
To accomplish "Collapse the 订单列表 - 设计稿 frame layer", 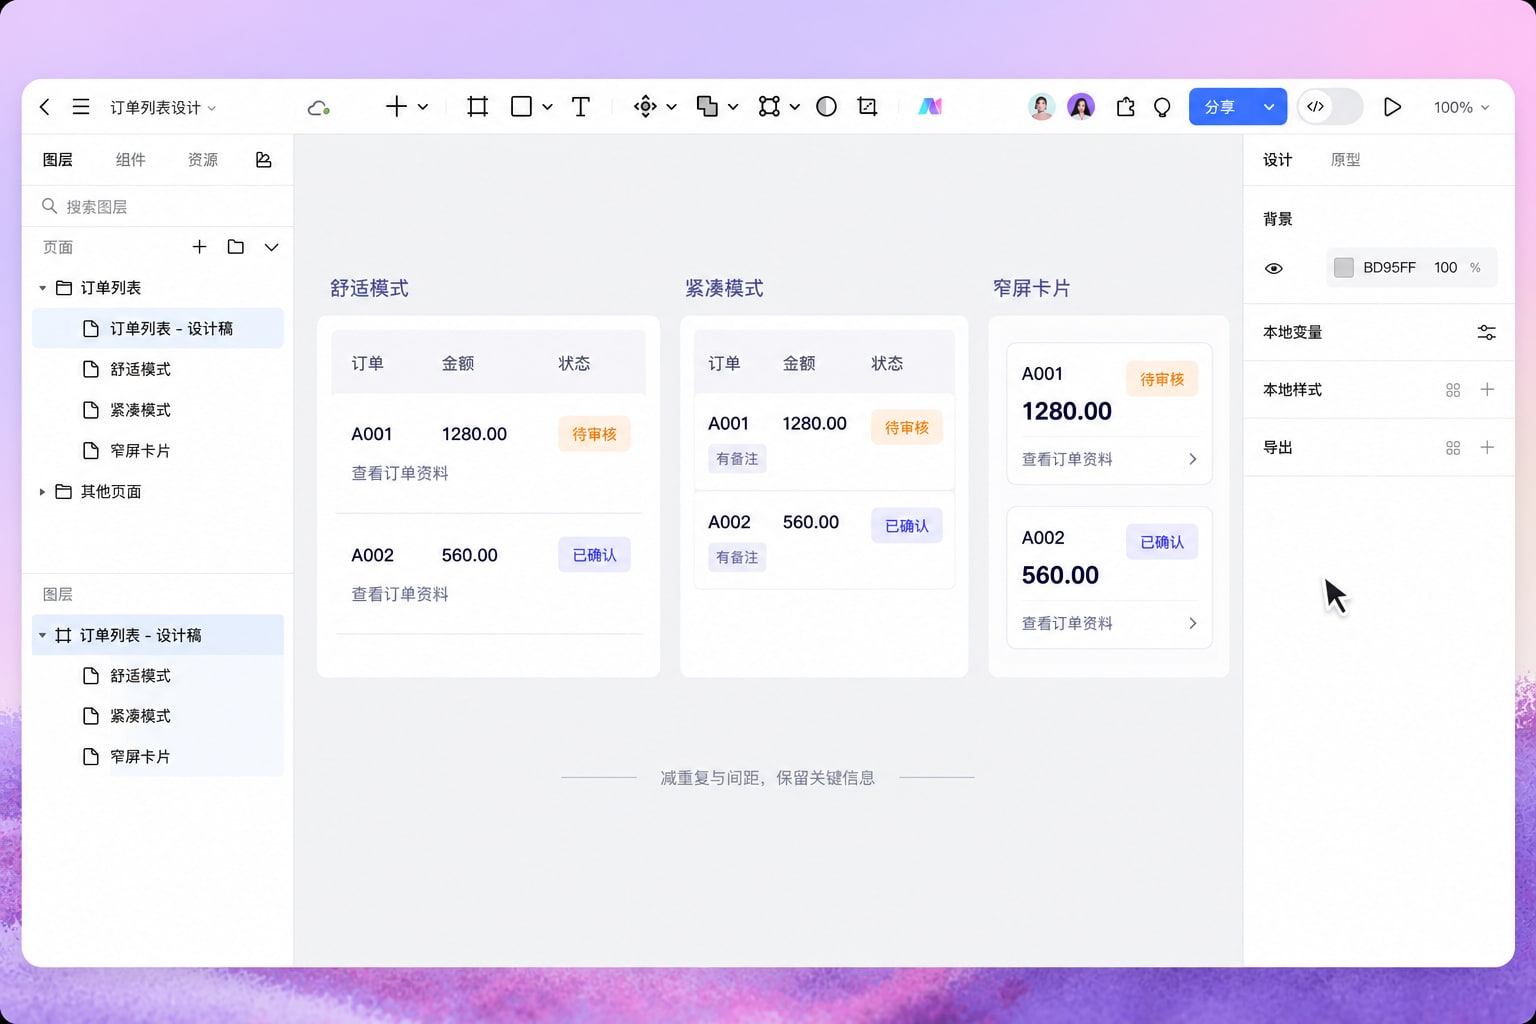I will click(x=42, y=635).
